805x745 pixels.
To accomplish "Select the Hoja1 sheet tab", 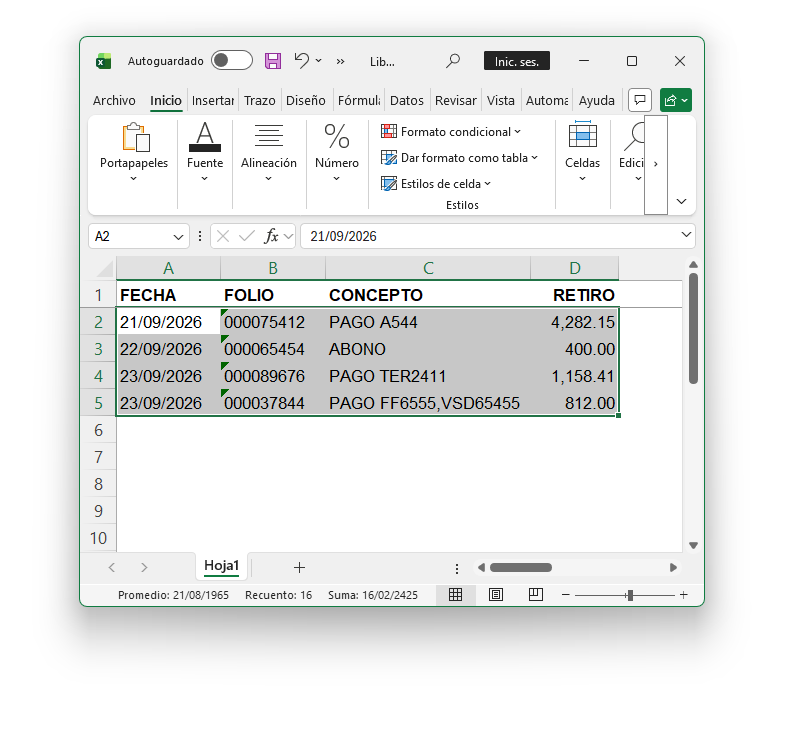I will 222,566.
